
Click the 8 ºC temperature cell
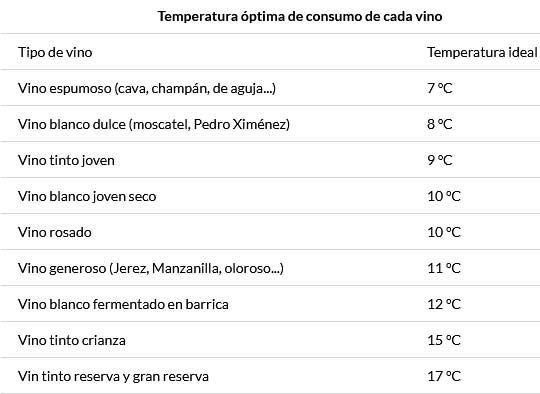tap(440, 124)
